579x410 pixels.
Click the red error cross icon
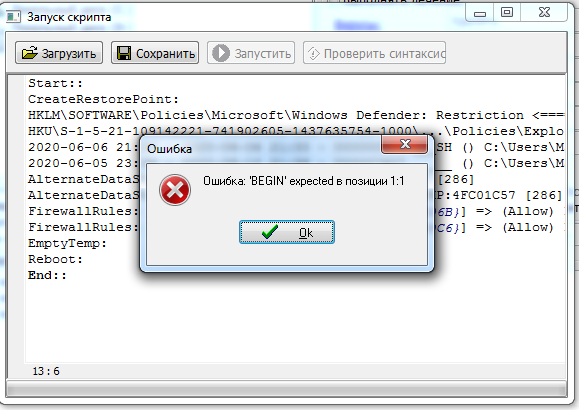tap(175, 190)
